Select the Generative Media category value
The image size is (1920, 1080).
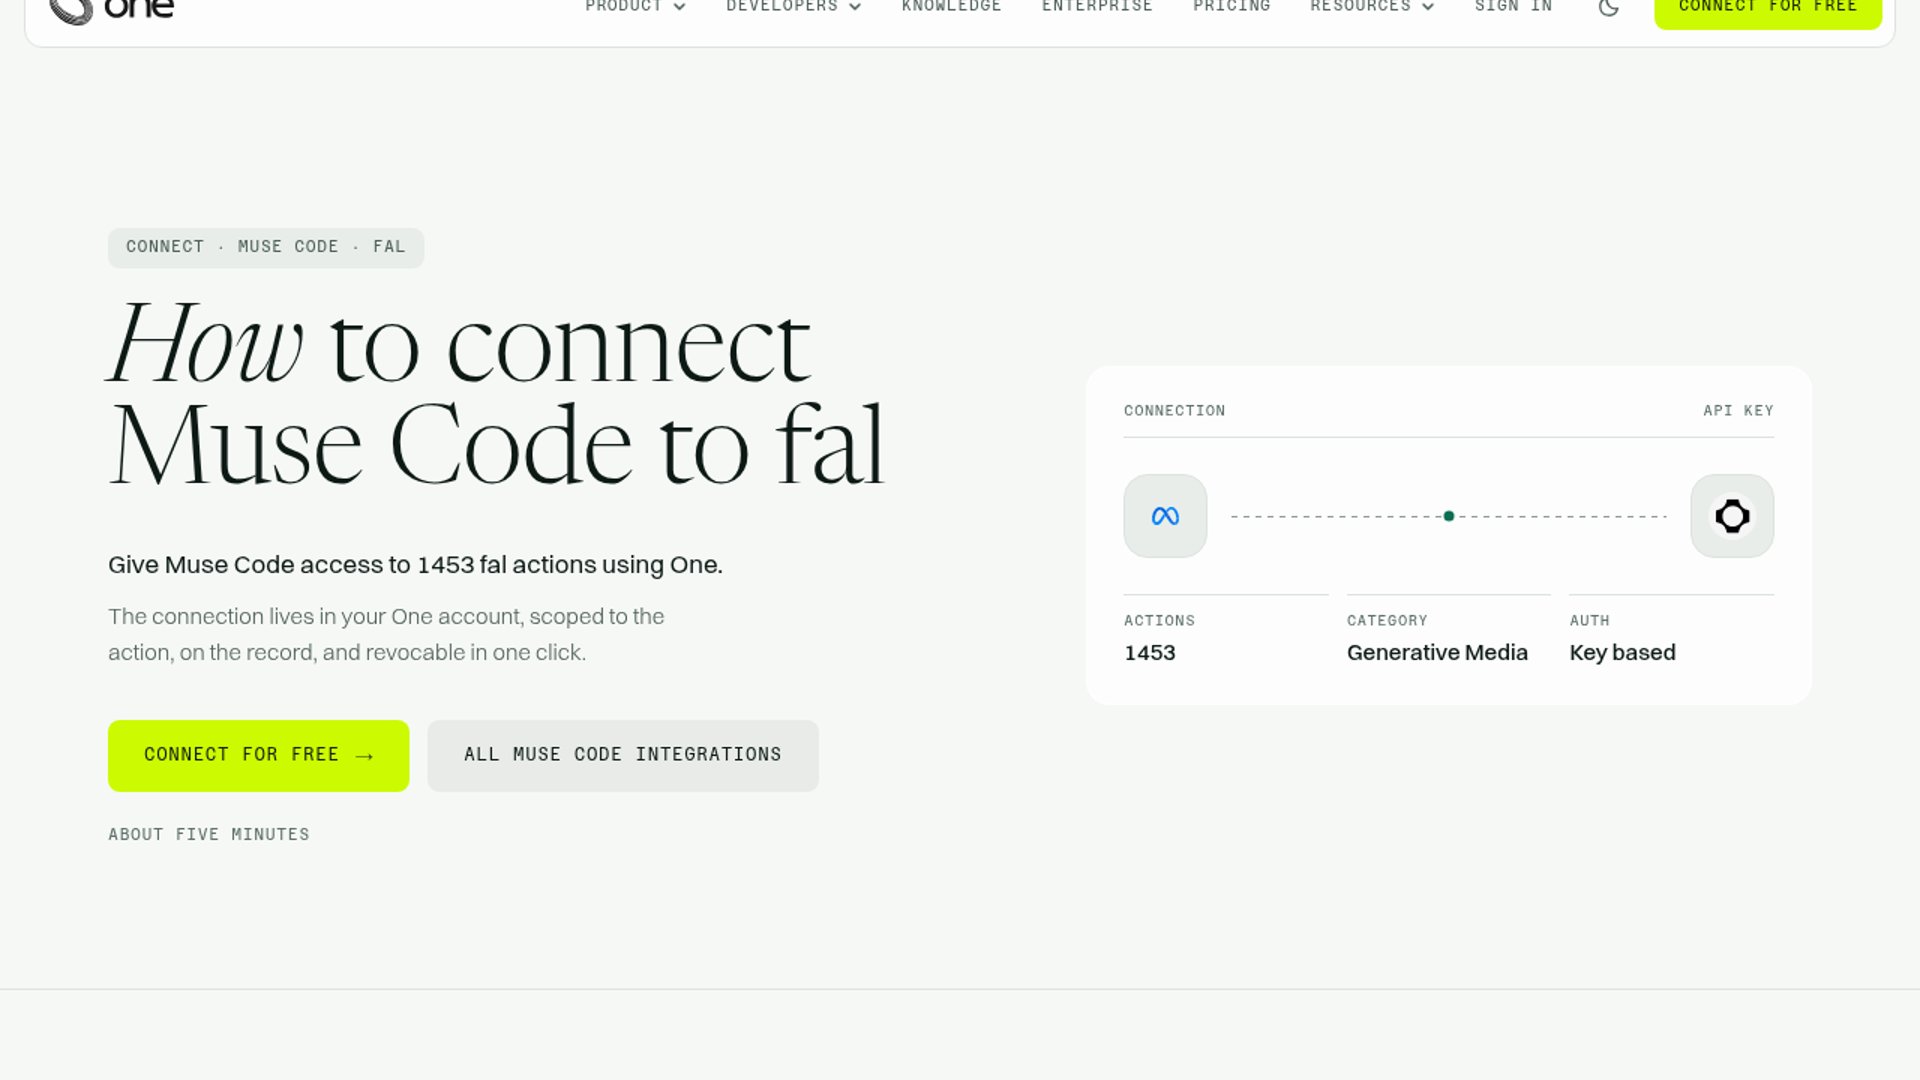[x=1437, y=653]
